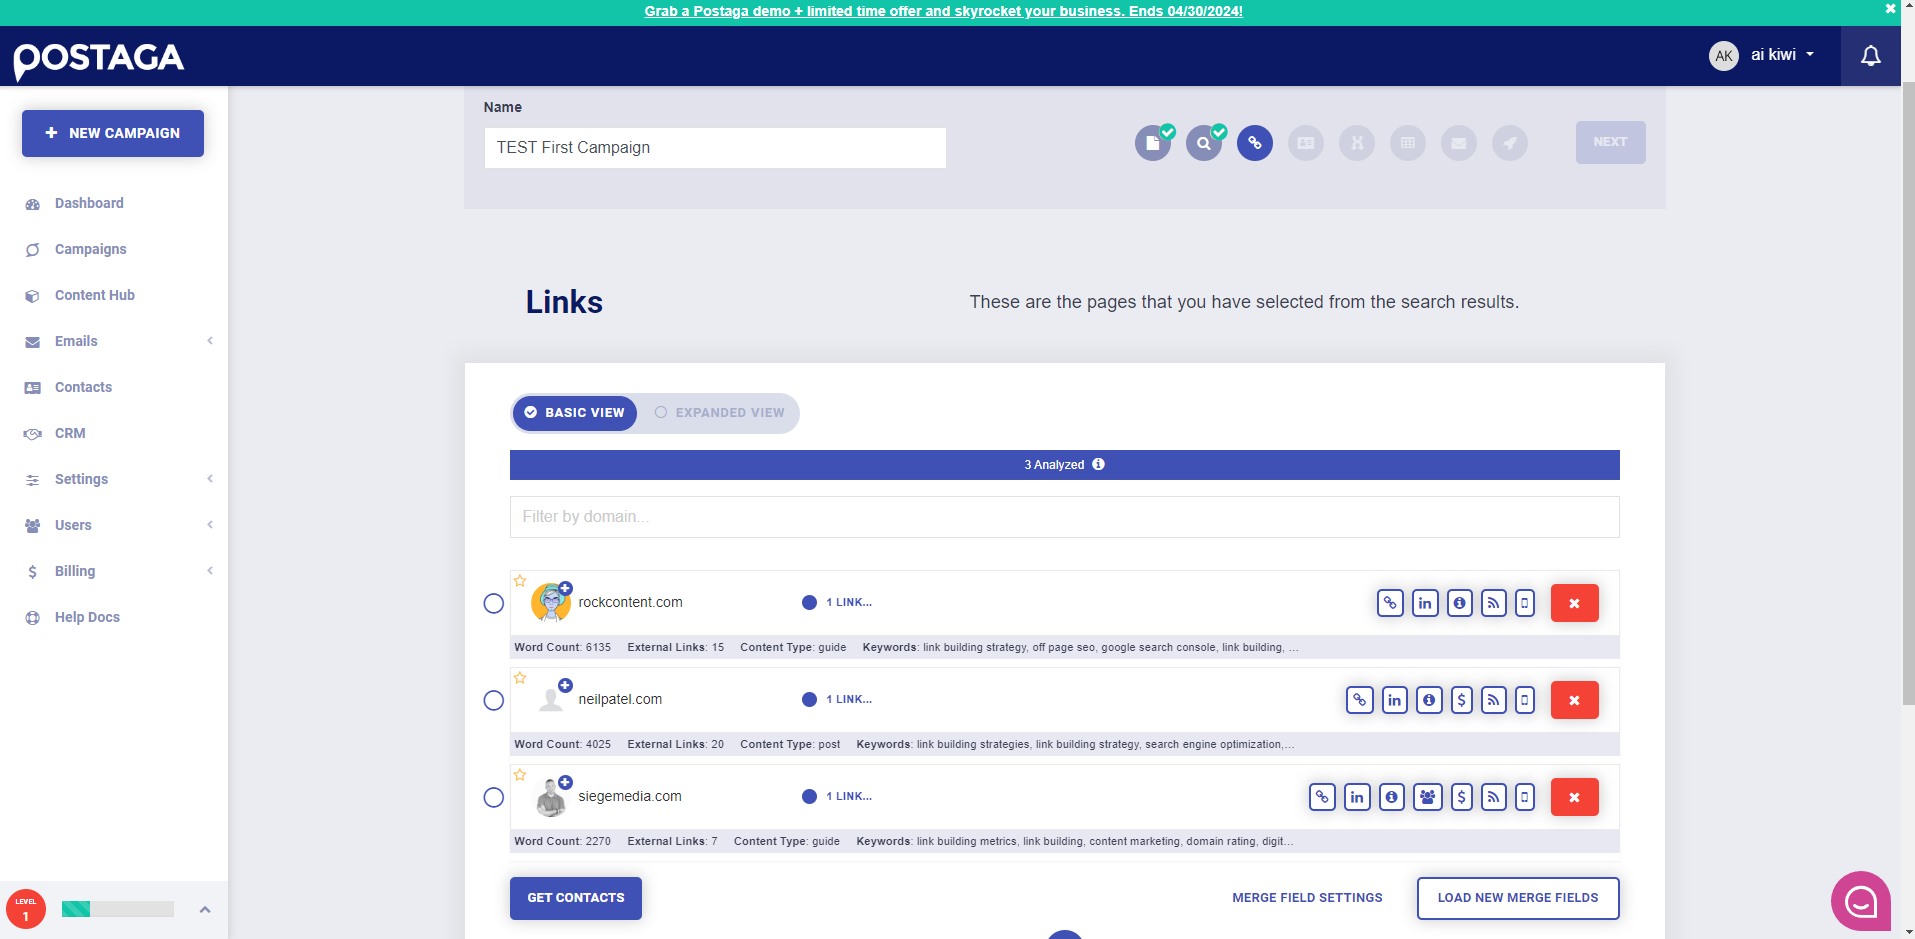This screenshot has width=1915, height=939.
Task: Star the neilpatel.com link as favorite
Action: click(520, 677)
